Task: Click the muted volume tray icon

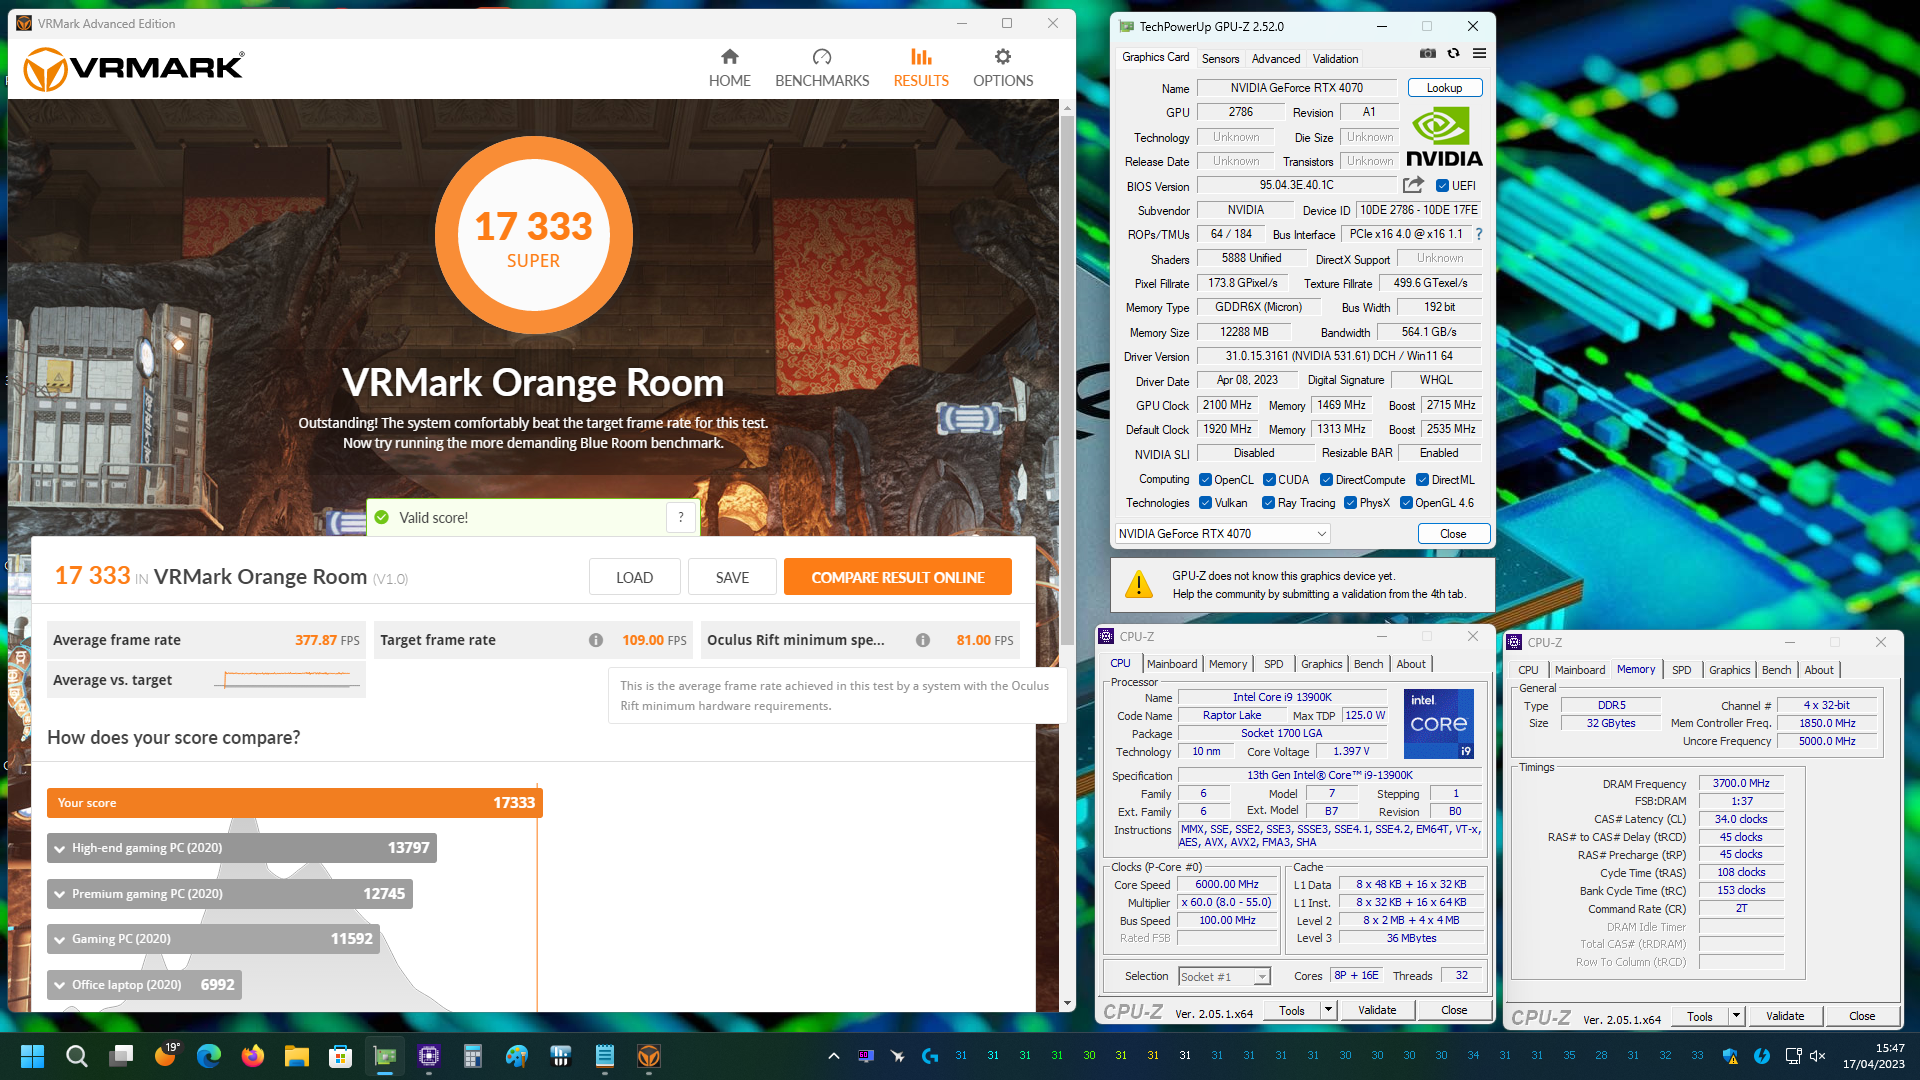Action: [1818, 1056]
